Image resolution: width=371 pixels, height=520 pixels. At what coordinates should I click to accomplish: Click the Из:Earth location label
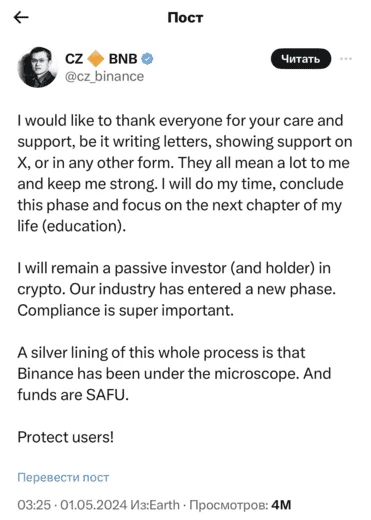[x=155, y=505]
